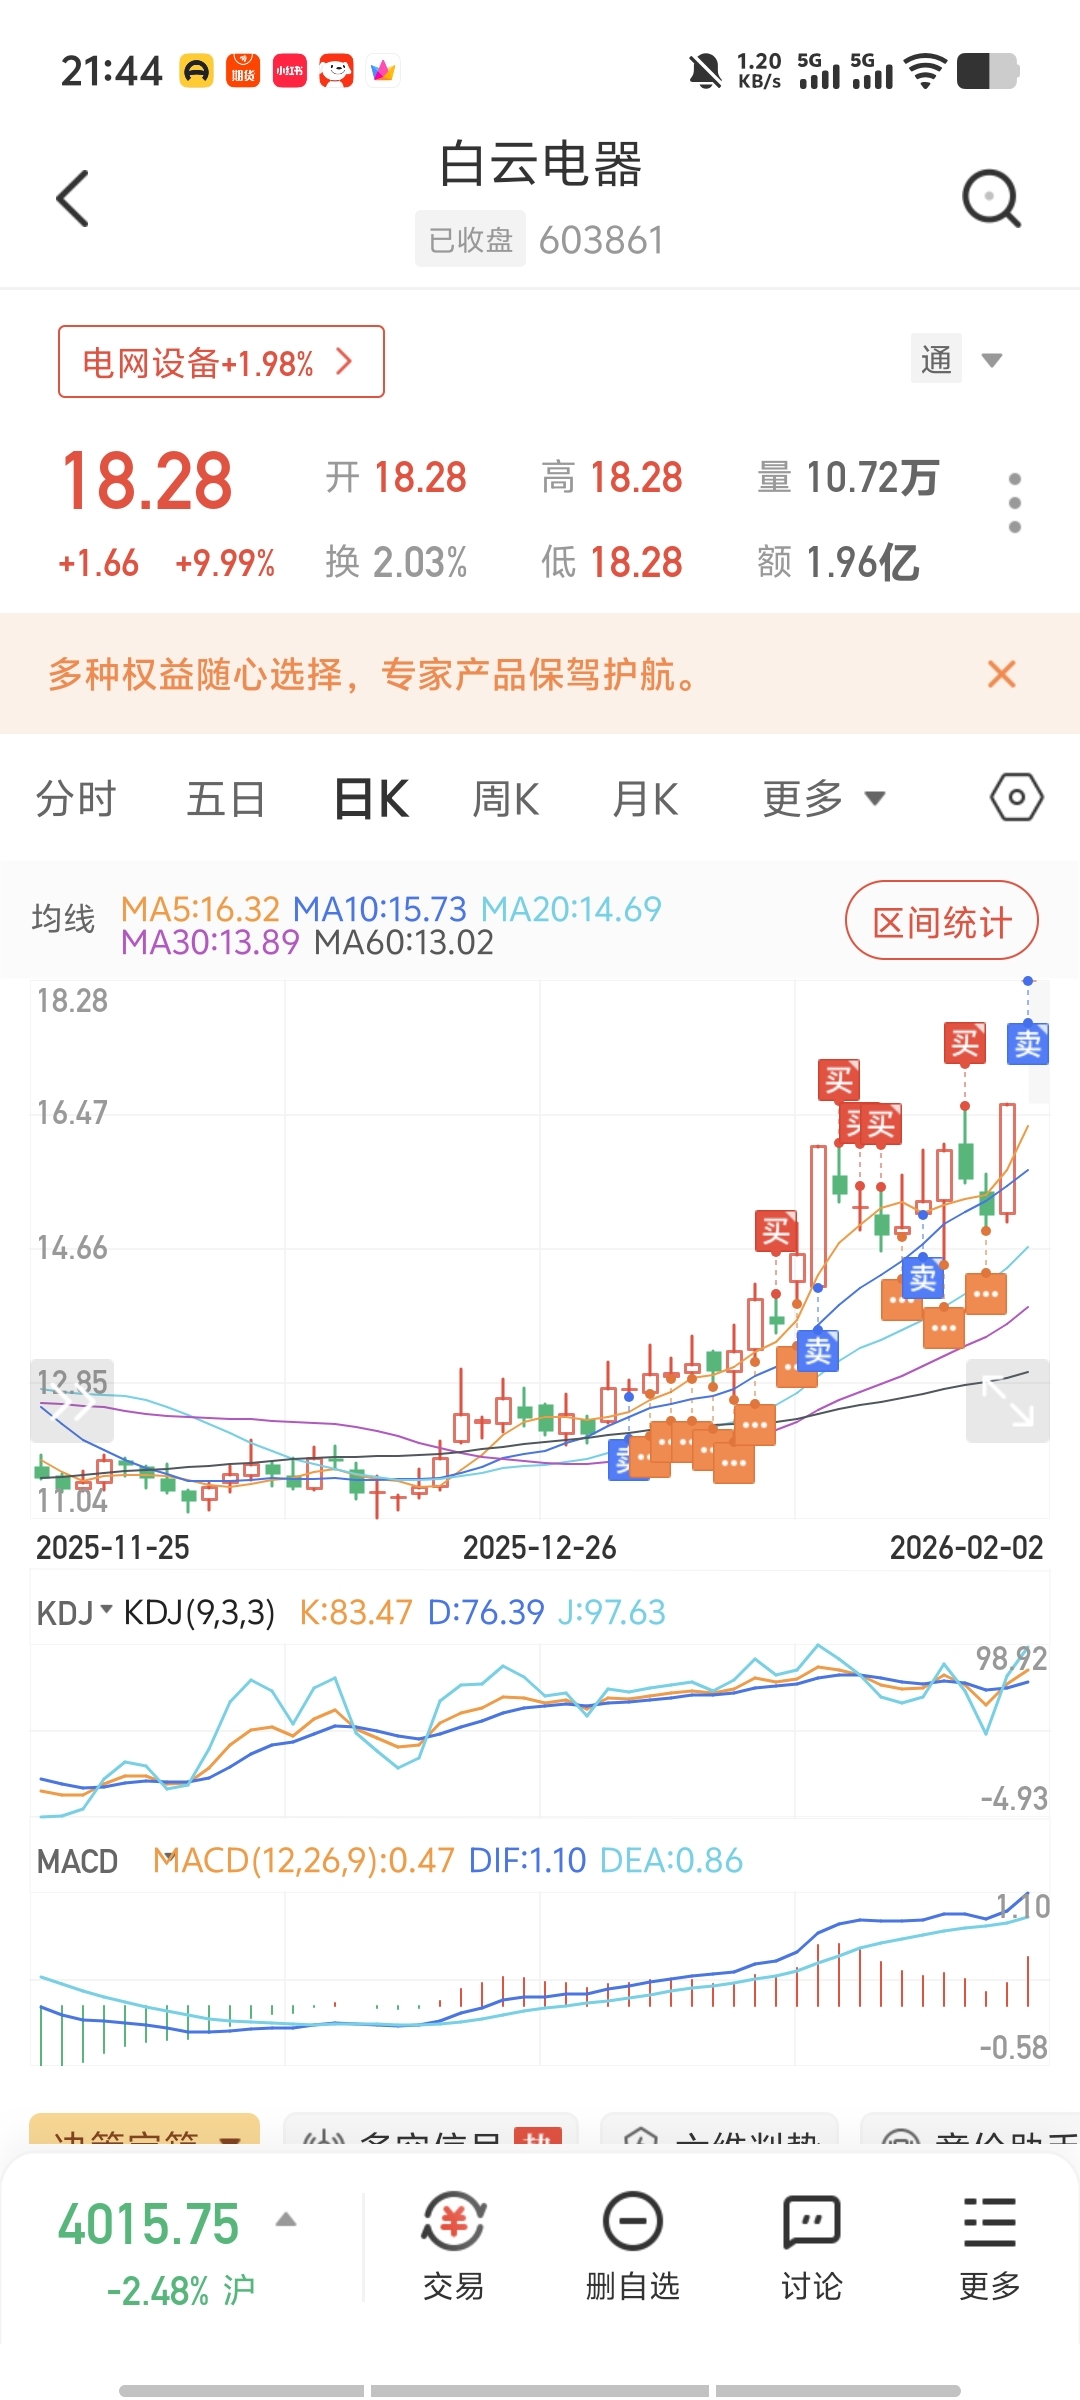Tap the current price 18.28
Screen dimensions: 1080x2400
[x=147, y=481]
